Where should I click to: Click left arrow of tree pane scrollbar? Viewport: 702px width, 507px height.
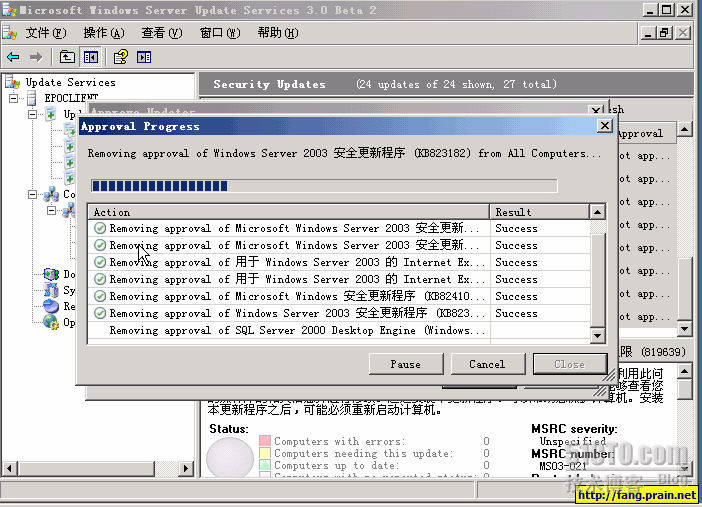click(9, 469)
